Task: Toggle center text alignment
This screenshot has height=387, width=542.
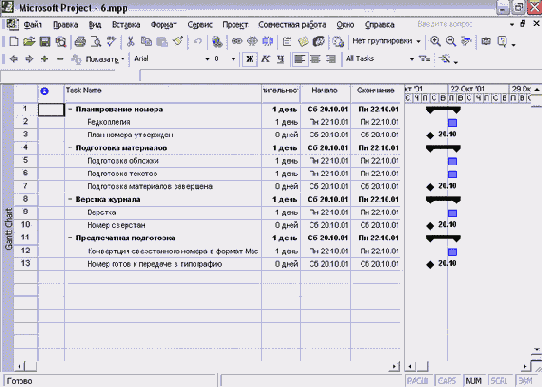Action: click(x=315, y=59)
